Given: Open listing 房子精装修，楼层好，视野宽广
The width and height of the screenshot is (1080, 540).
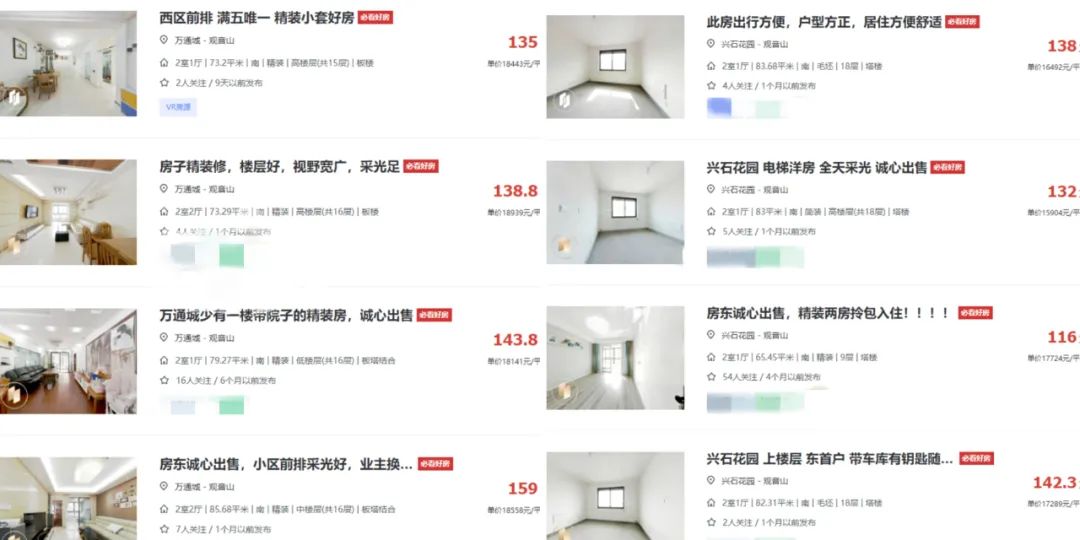Looking at the screenshot, I should (x=280, y=167).
